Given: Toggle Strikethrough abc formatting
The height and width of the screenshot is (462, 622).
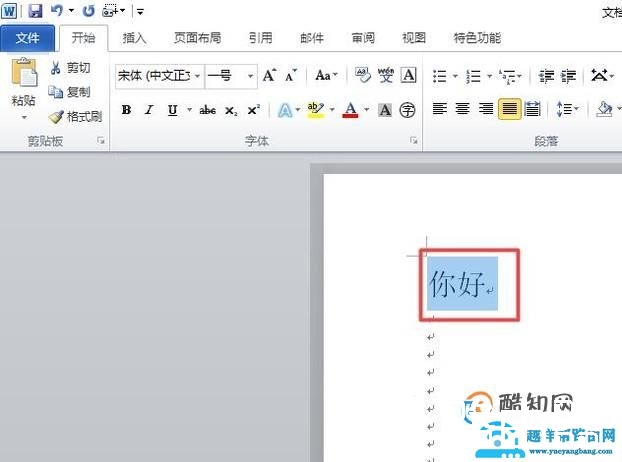Looking at the screenshot, I should coord(207,110).
